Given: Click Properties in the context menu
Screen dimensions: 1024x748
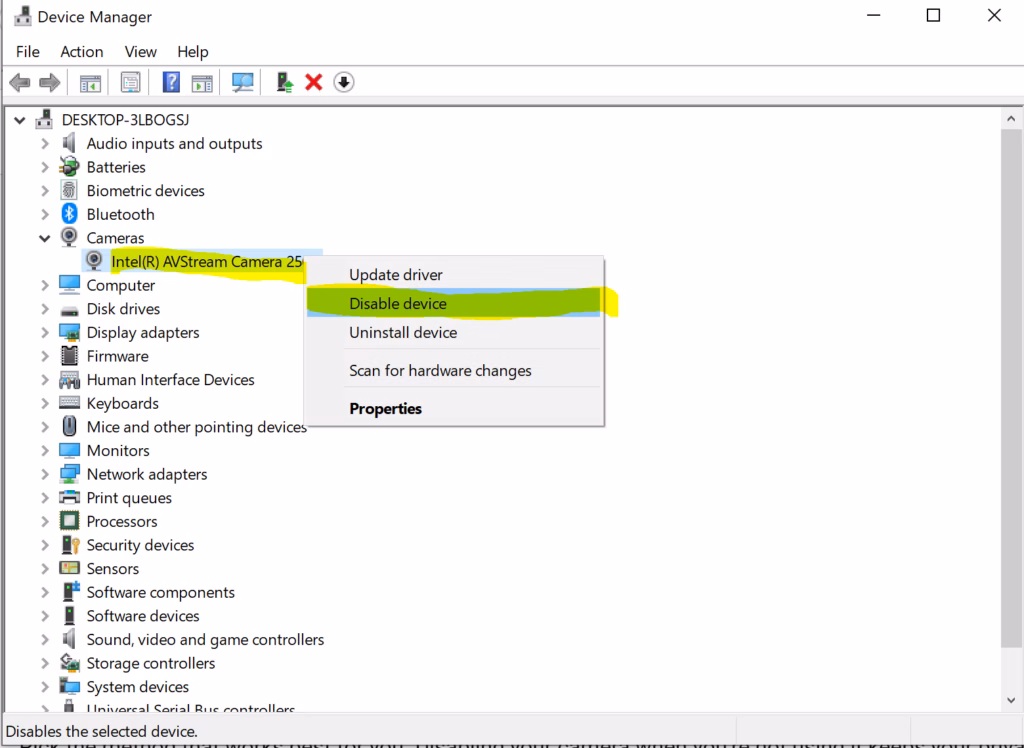Looking at the screenshot, I should [x=385, y=409].
